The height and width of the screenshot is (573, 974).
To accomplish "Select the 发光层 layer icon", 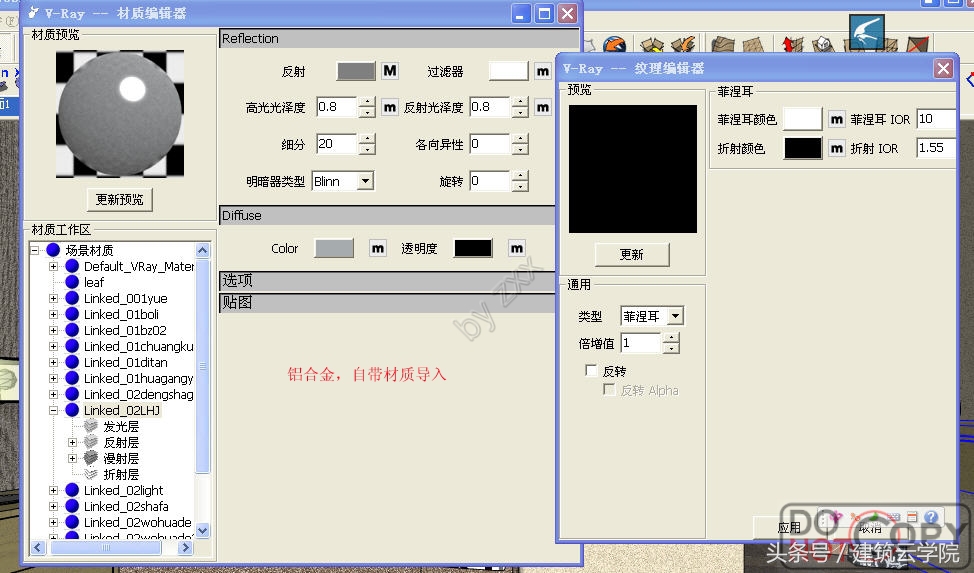I will point(91,426).
